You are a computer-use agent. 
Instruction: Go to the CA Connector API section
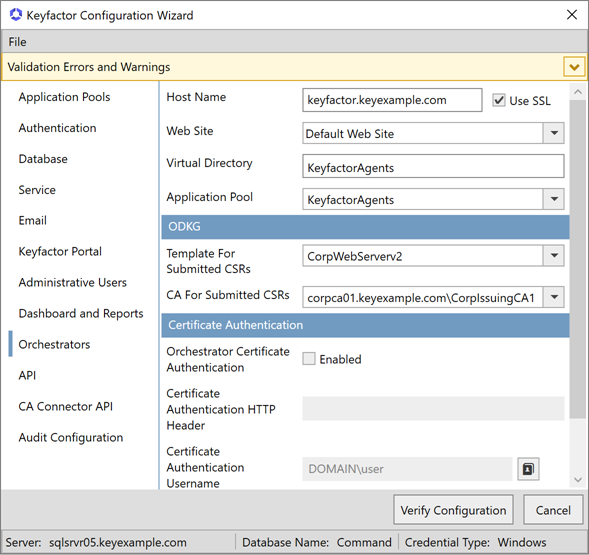coord(66,407)
